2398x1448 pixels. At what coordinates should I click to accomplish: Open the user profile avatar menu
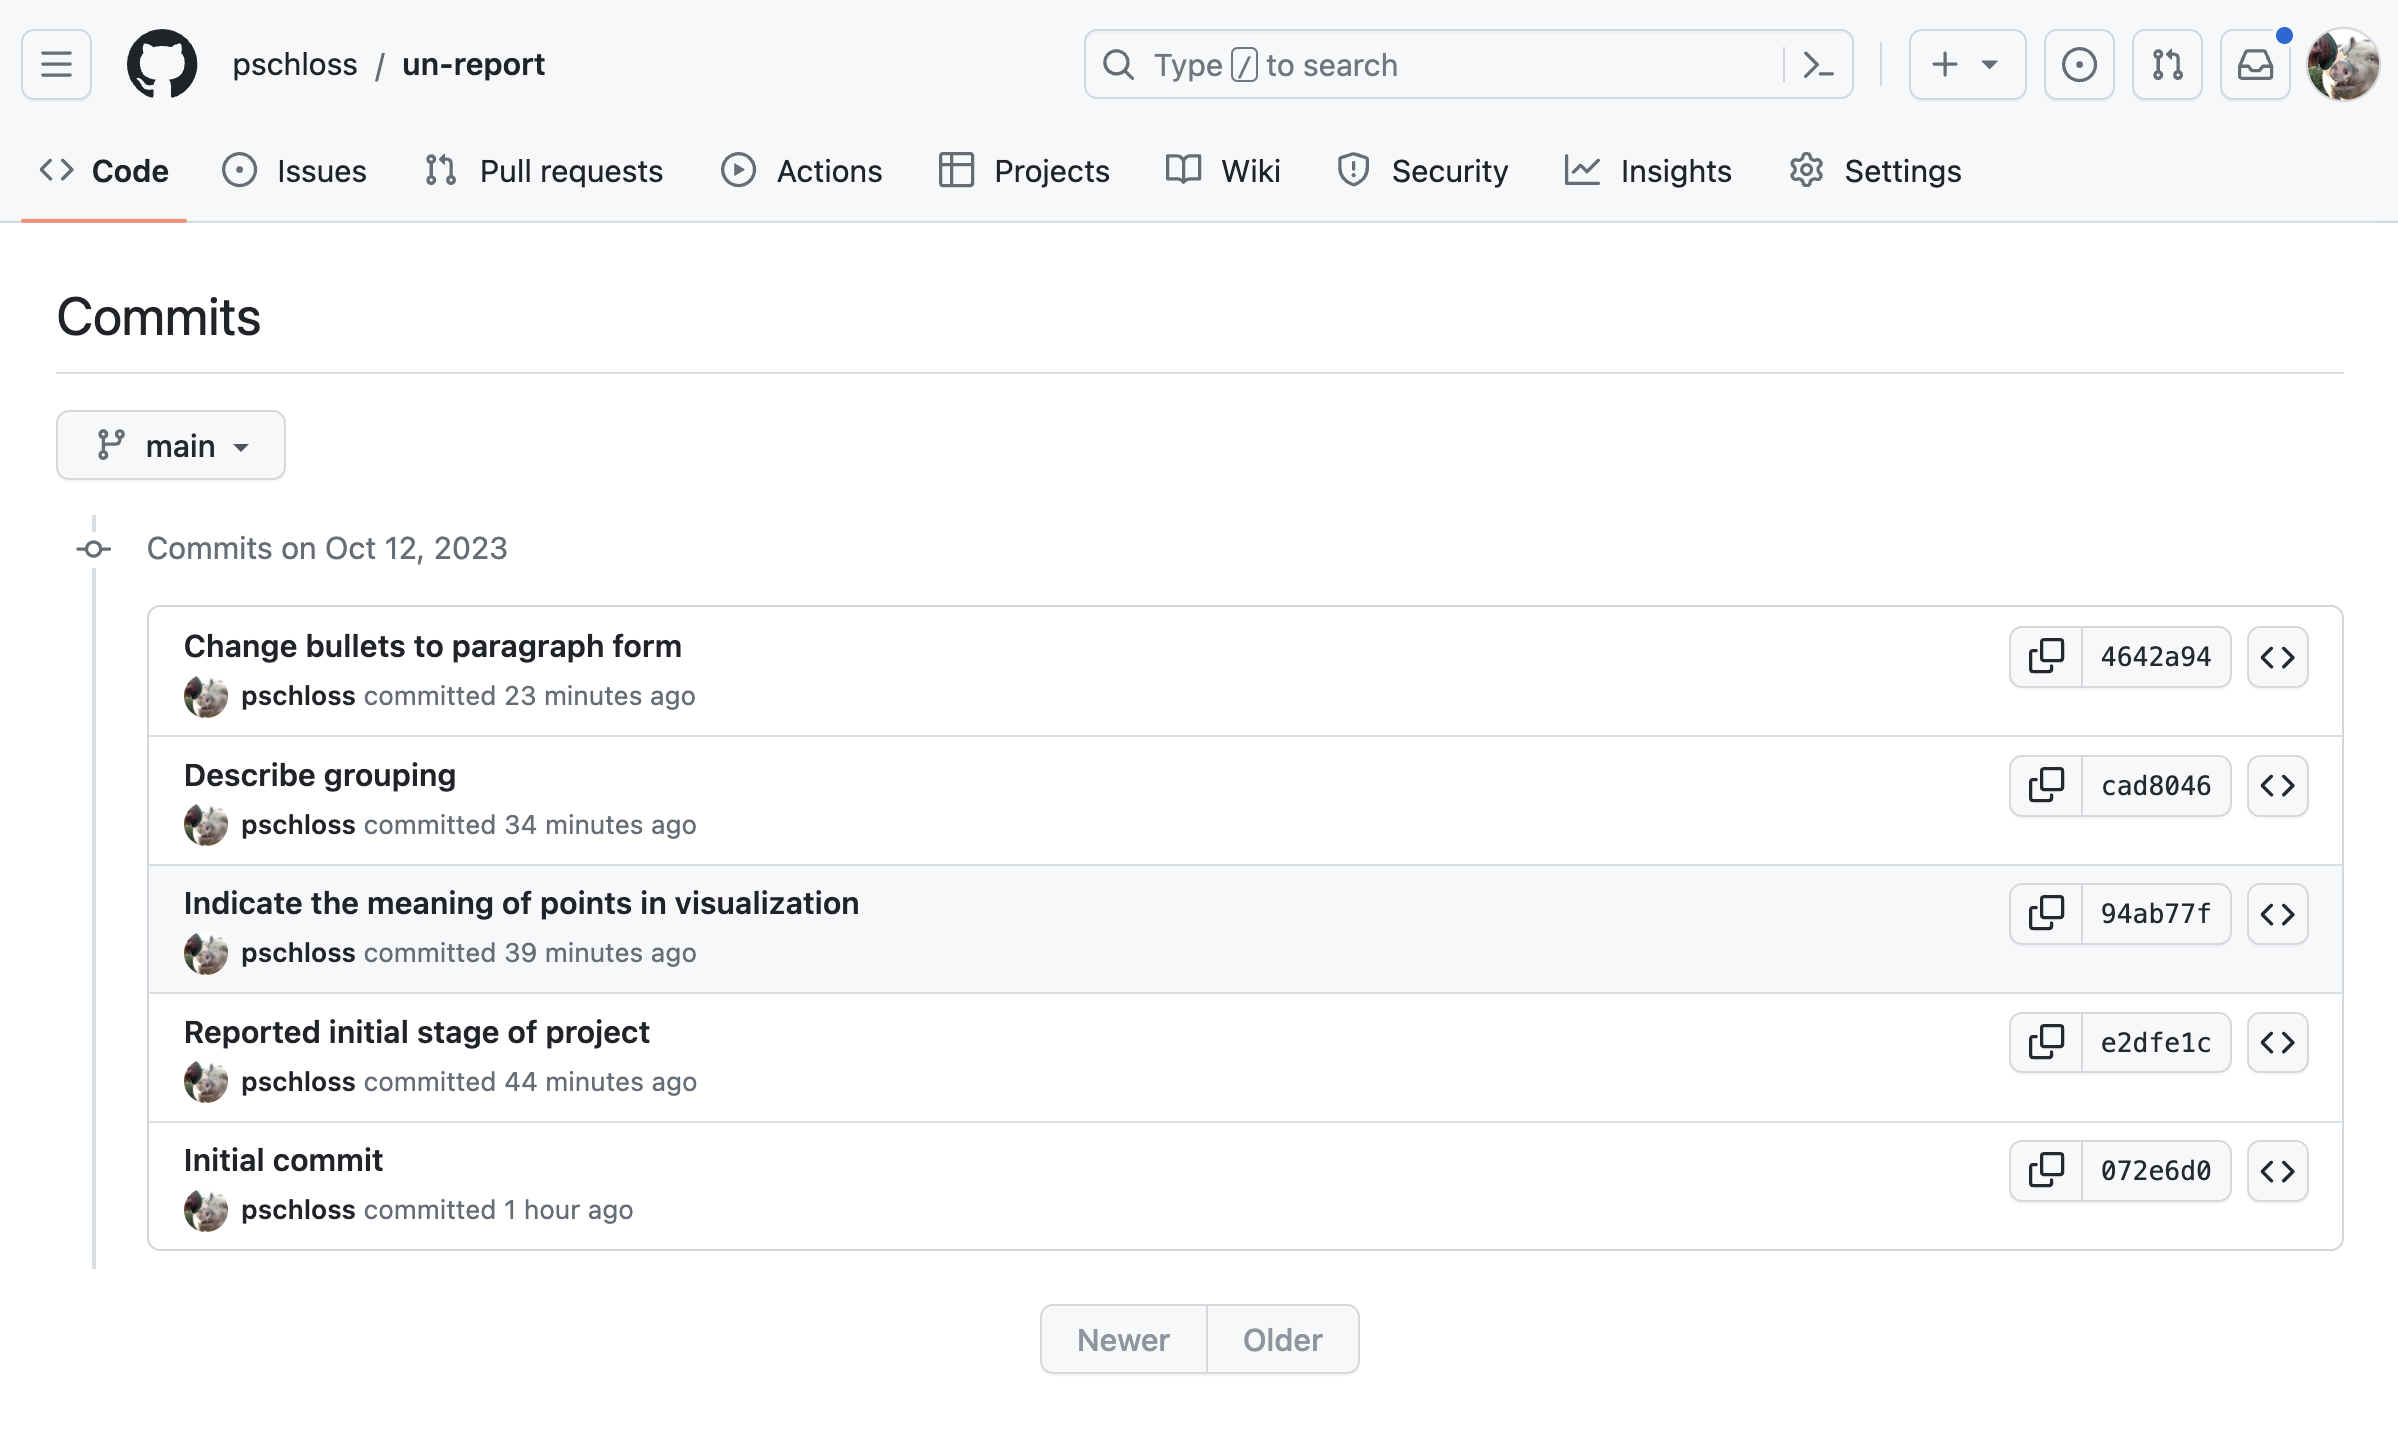coord(2342,65)
